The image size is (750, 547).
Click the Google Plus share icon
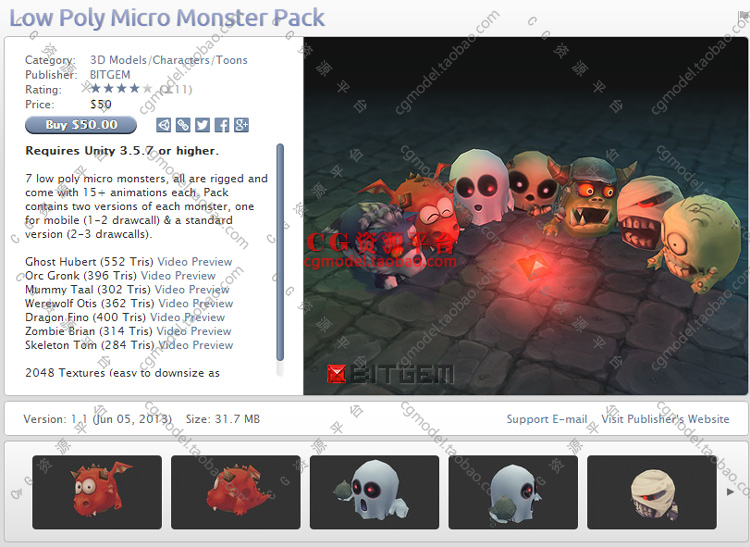pos(241,125)
